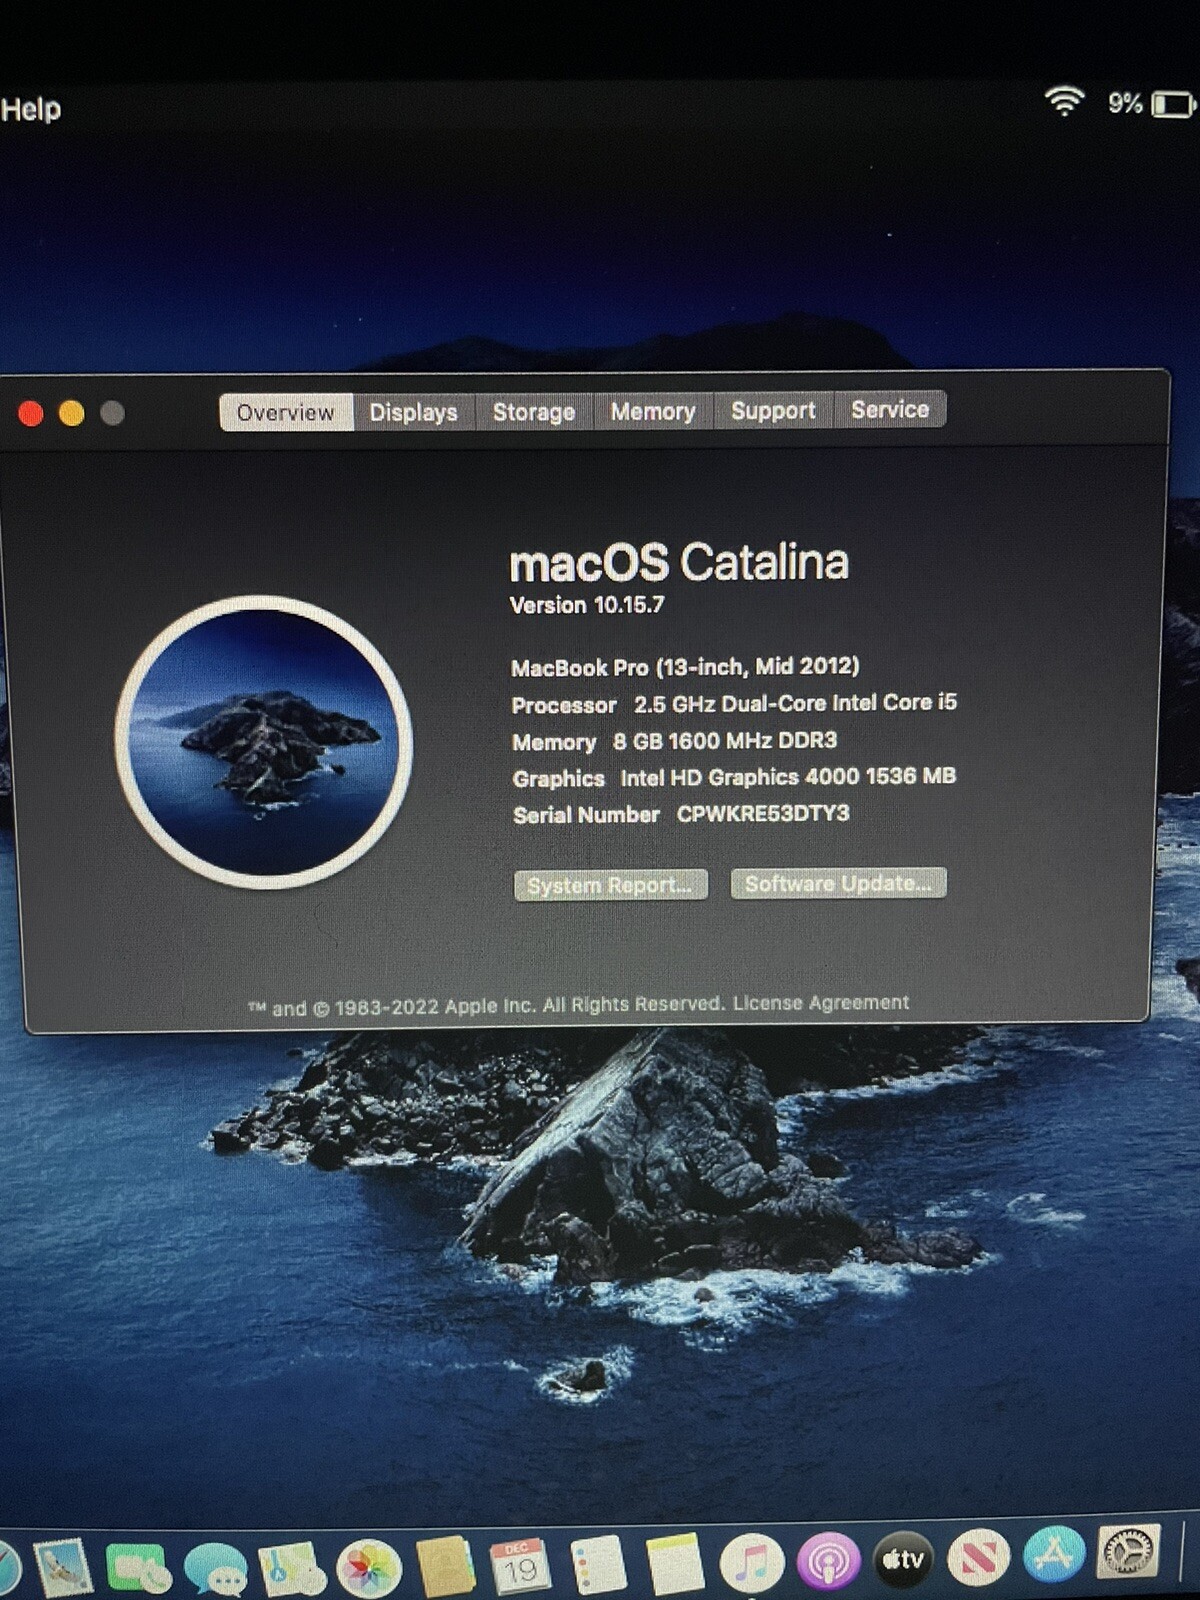Viewport: 1200px width, 1600px height.
Task: Open the Maps app in the Dock
Action: click(291, 1568)
